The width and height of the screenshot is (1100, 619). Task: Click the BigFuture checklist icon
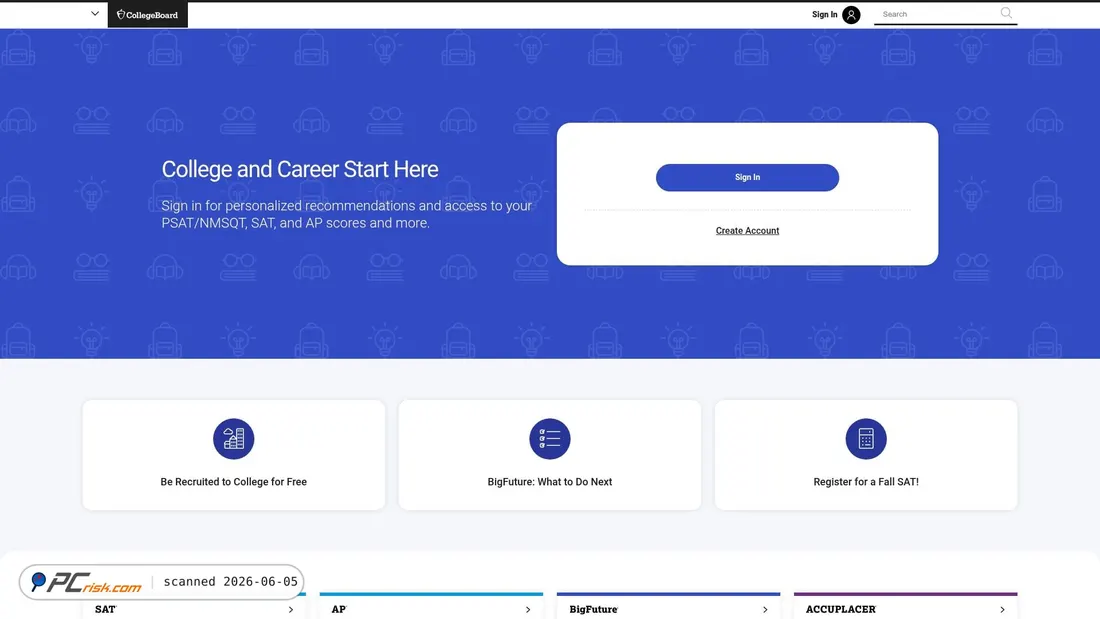pyautogui.click(x=550, y=439)
